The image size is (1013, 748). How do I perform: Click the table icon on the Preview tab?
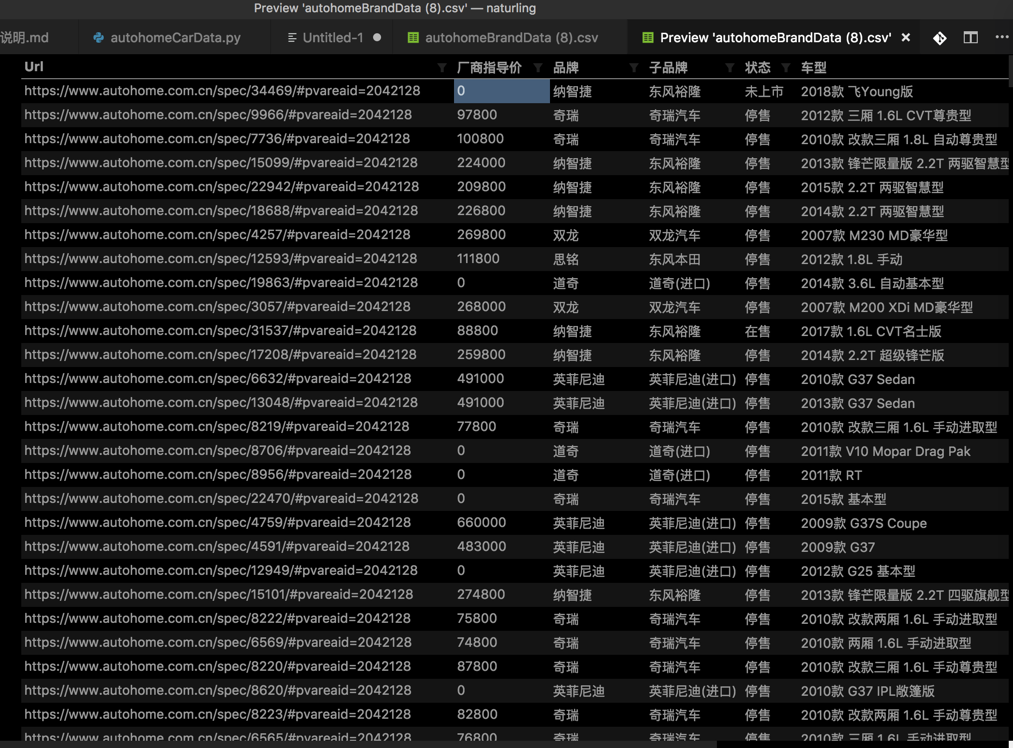(648, 38)
